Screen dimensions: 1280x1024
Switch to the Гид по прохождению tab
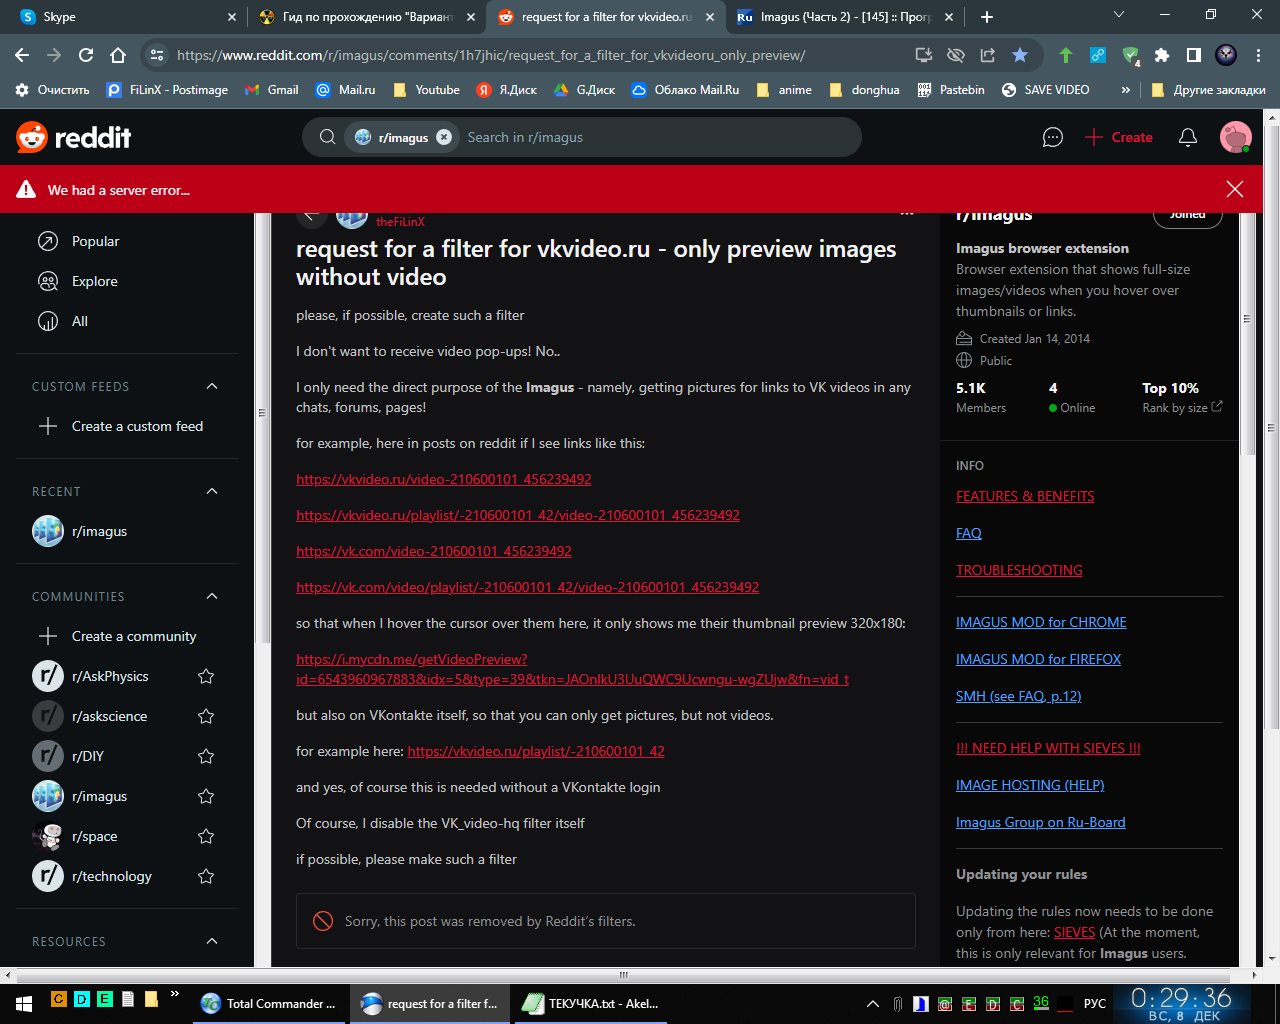tap(366, 17)
